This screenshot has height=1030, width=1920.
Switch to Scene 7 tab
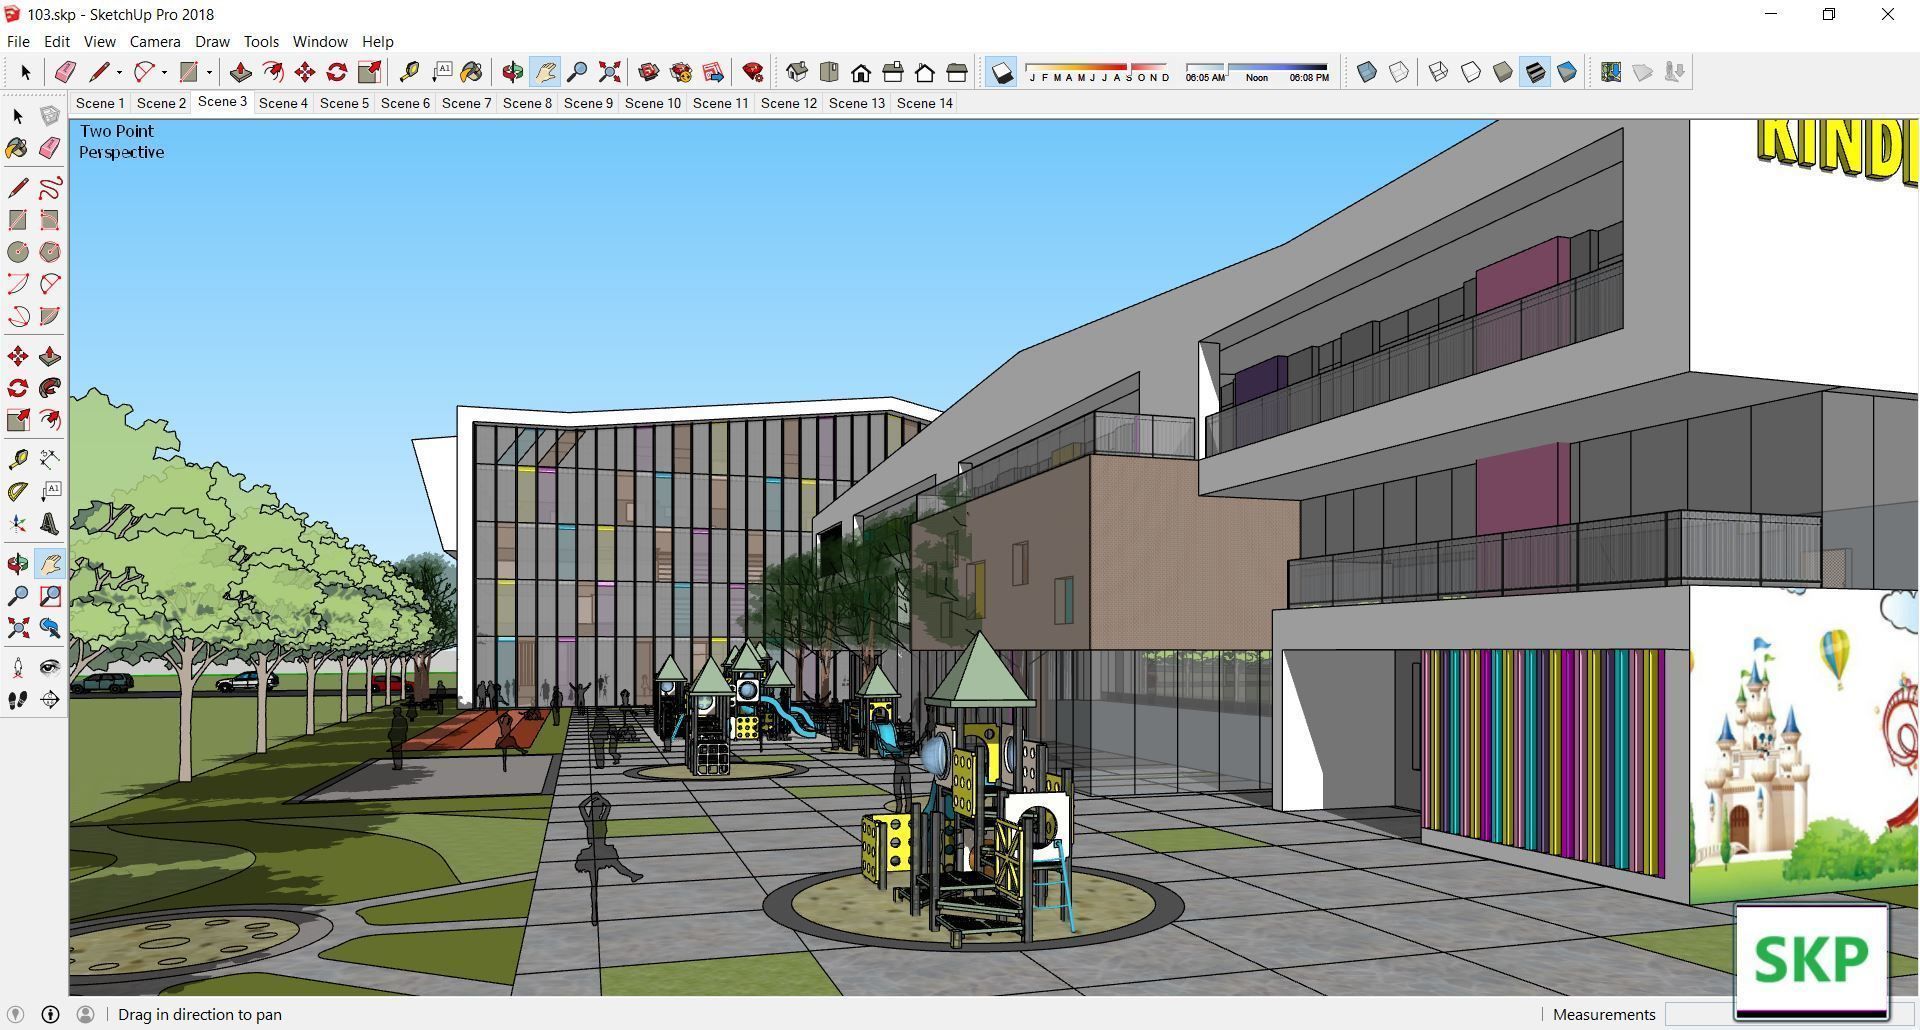(x=466, y=103)
